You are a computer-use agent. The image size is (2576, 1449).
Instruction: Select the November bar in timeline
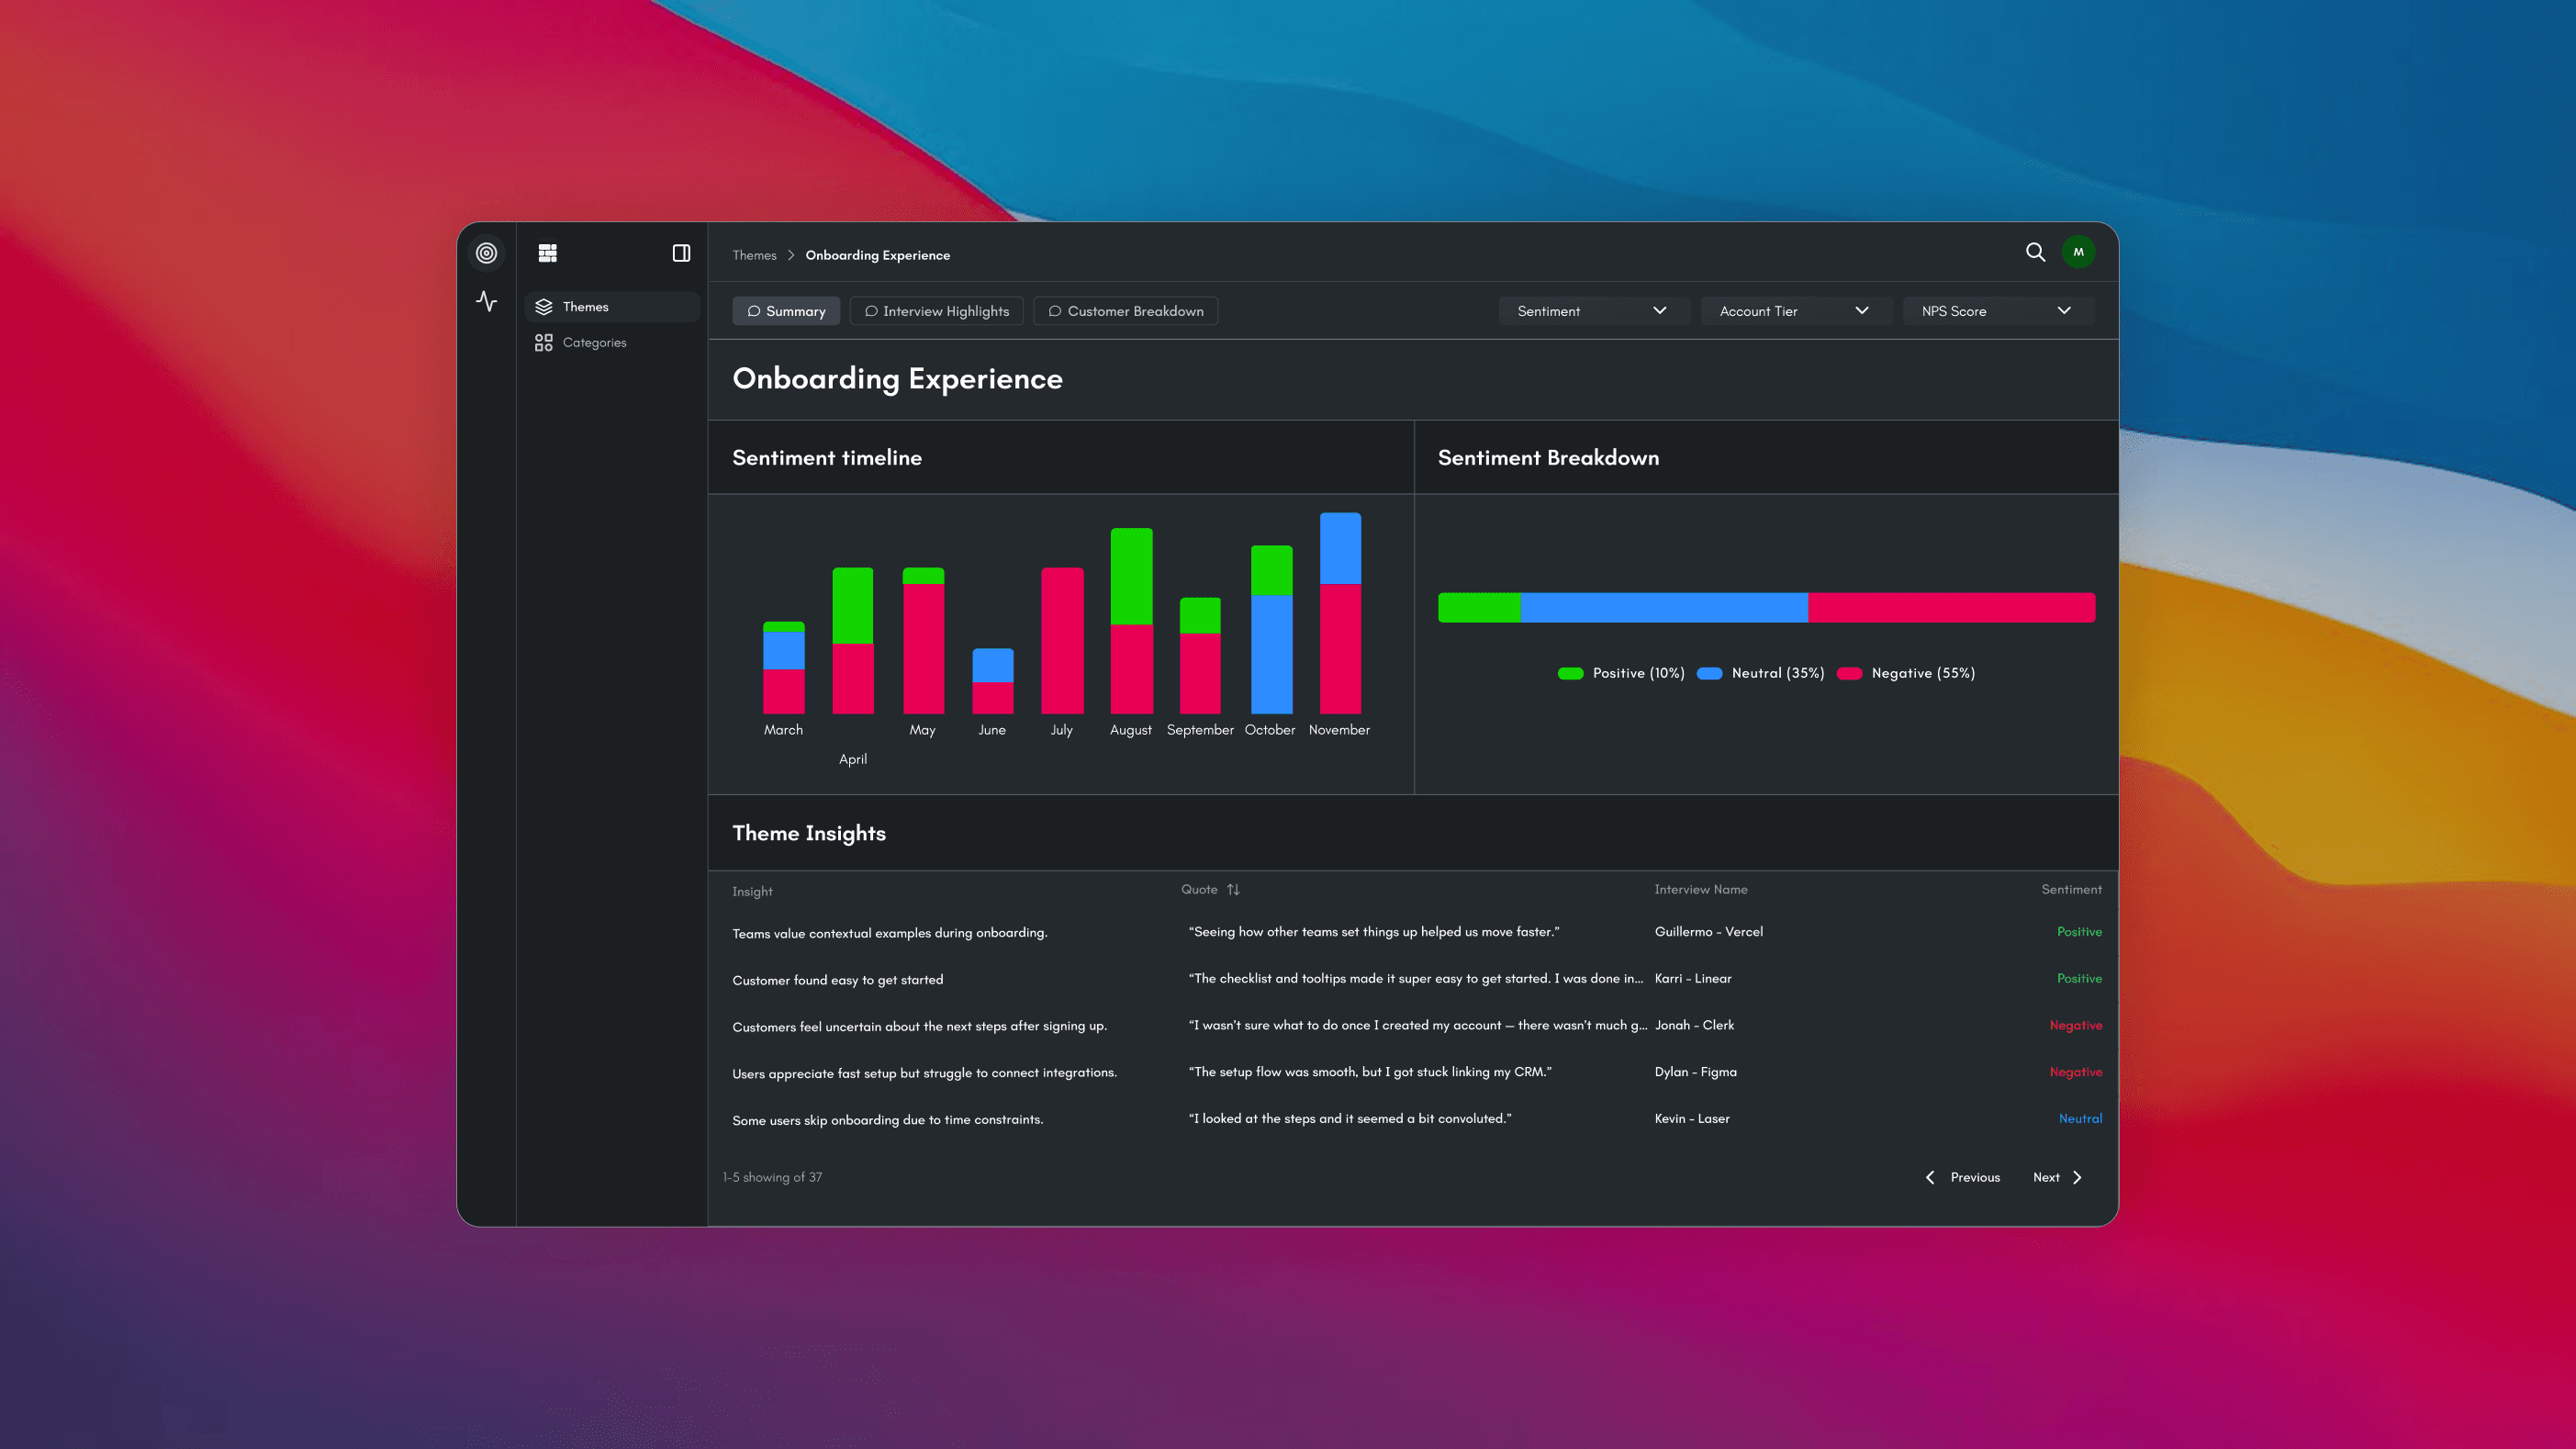[1340, 613]
